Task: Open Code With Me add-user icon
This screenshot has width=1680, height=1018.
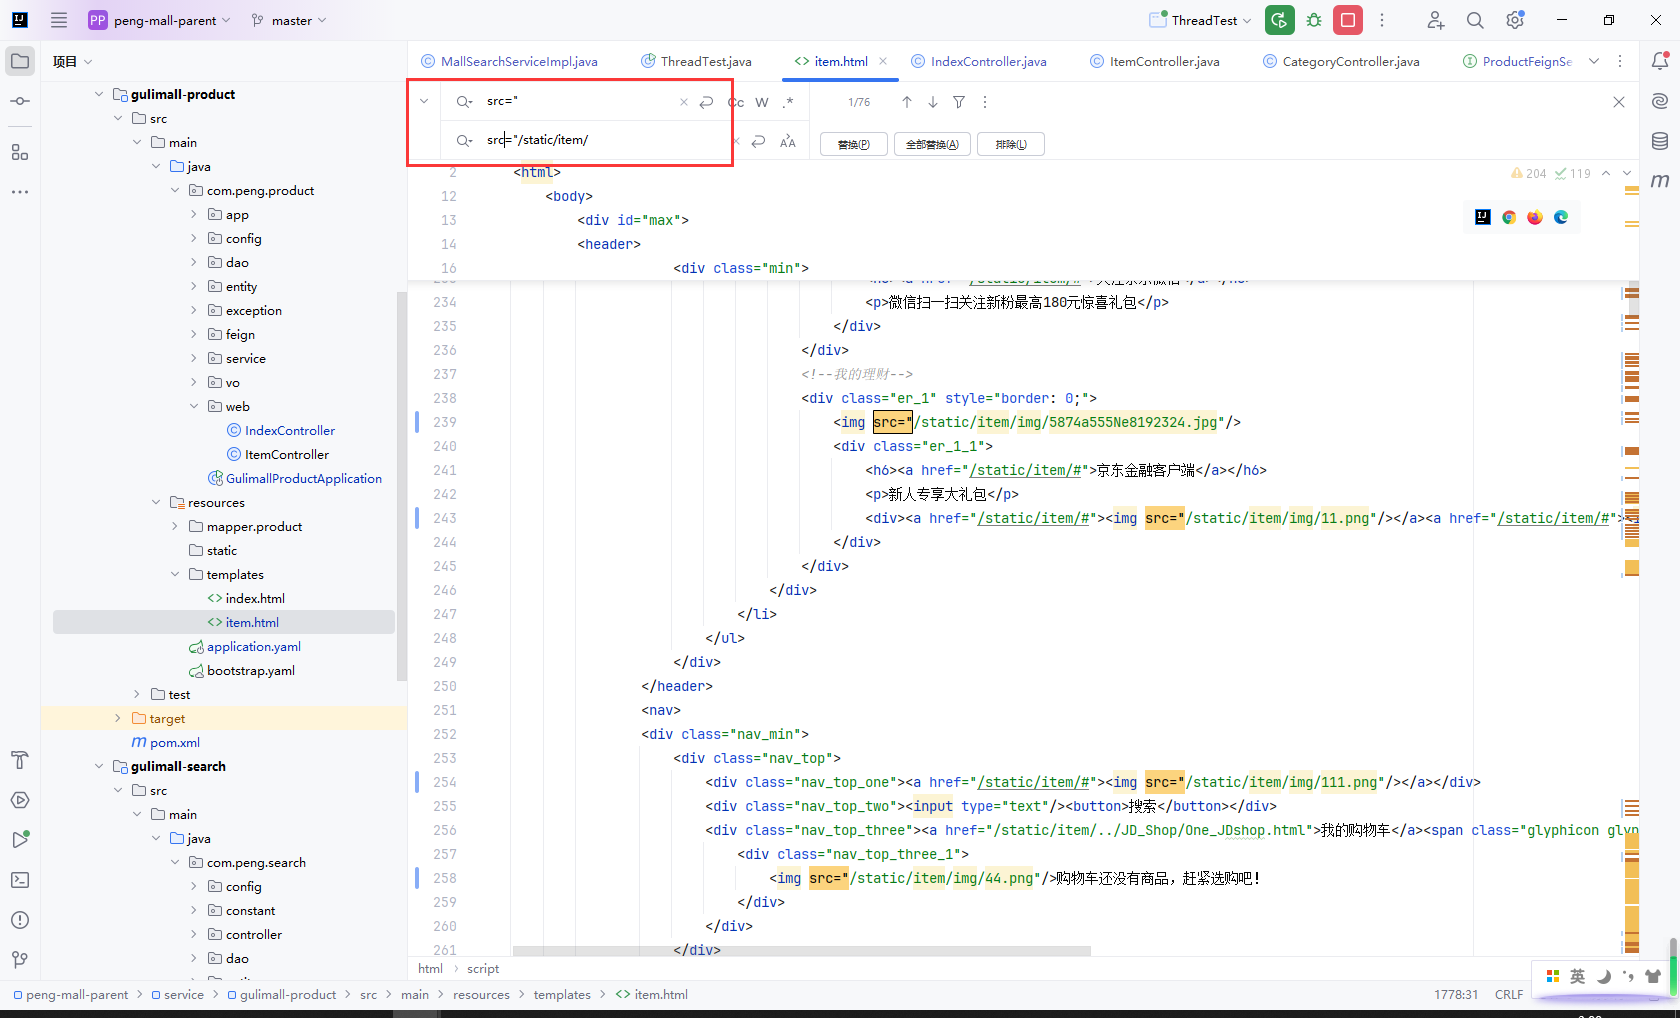Action: [1436, 20]
